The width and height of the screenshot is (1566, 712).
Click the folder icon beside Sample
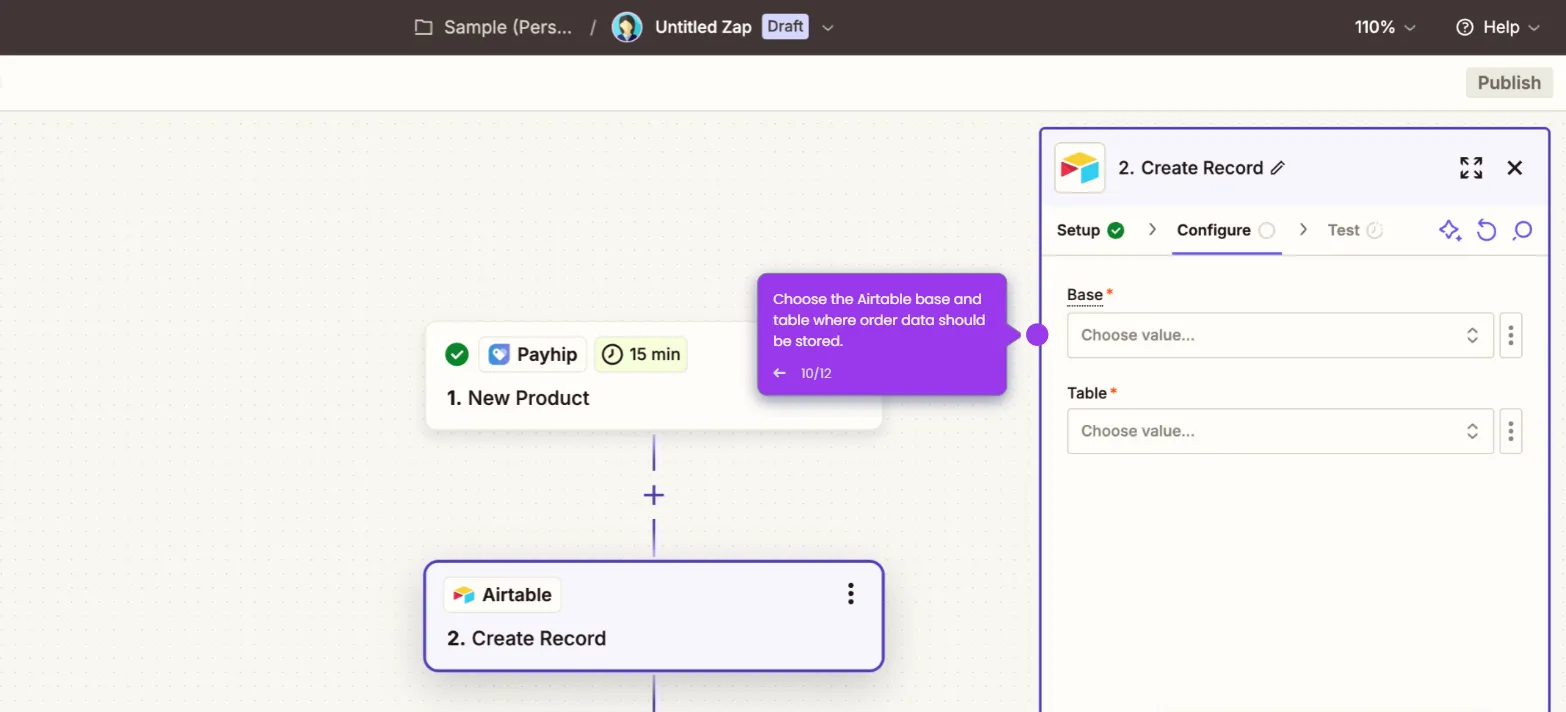click(x=424, y=27)
